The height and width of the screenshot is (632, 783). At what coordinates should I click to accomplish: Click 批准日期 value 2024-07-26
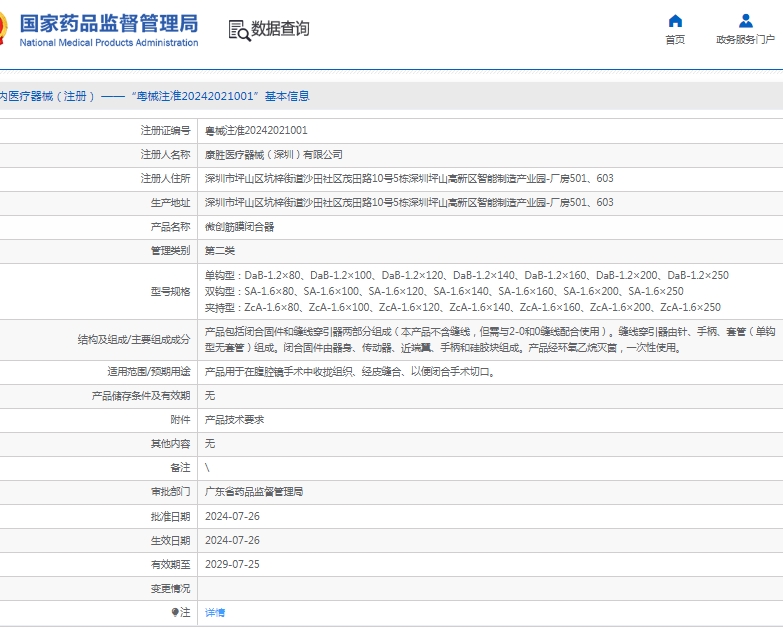pyautogui.click(x=232, y=516)
